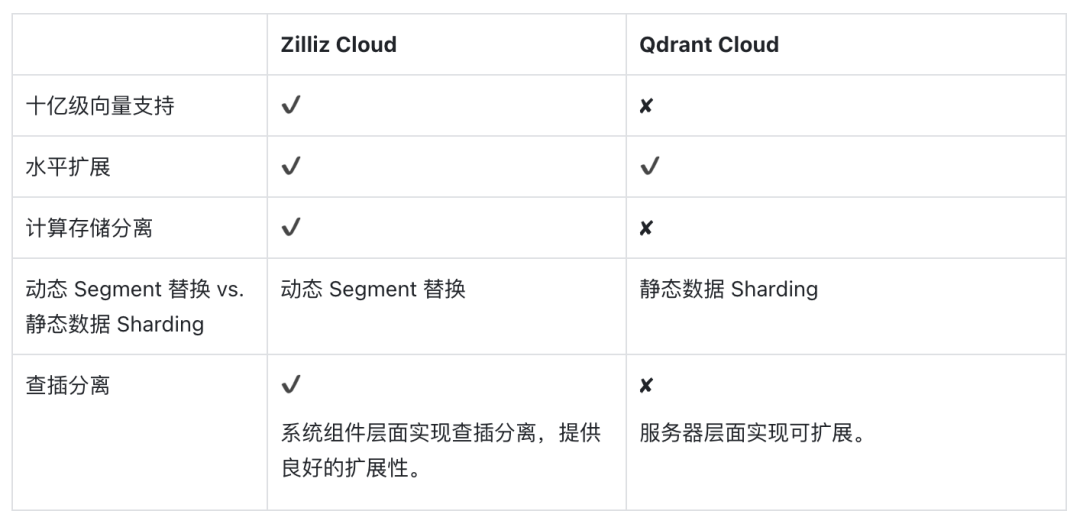Click the cross mark for Qdrant 十亿级向量支持

646,106
